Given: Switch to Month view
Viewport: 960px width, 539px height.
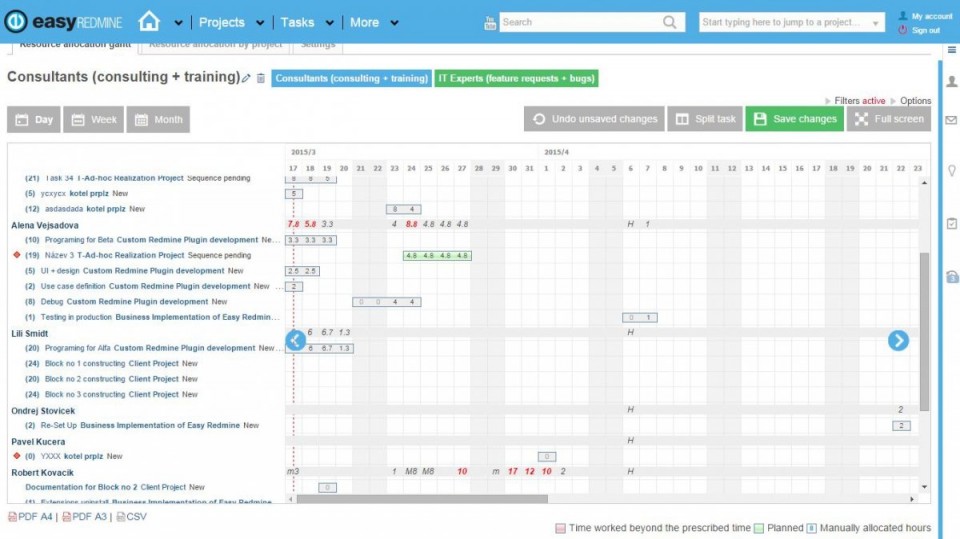Looking at the screenshot, I should 157,120.
